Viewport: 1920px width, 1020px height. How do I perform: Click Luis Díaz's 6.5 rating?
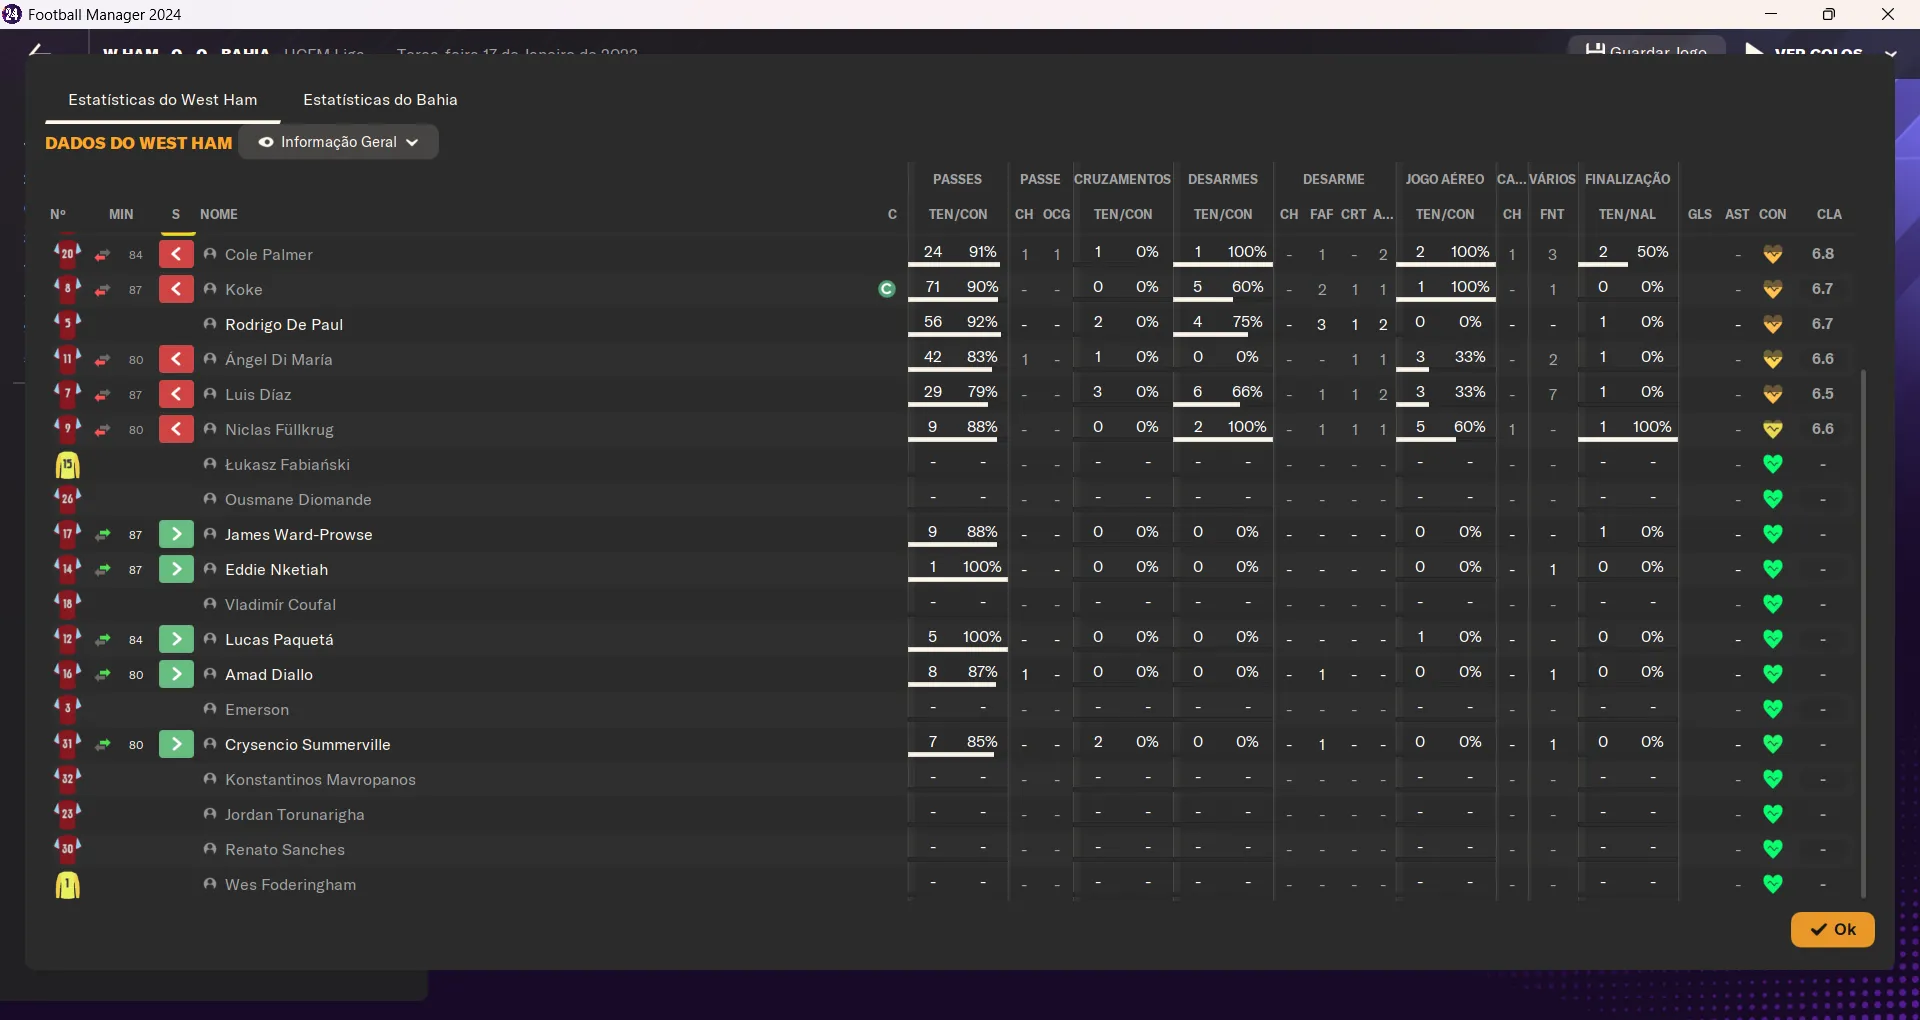pyautogui.click(x=1823, y=394)
